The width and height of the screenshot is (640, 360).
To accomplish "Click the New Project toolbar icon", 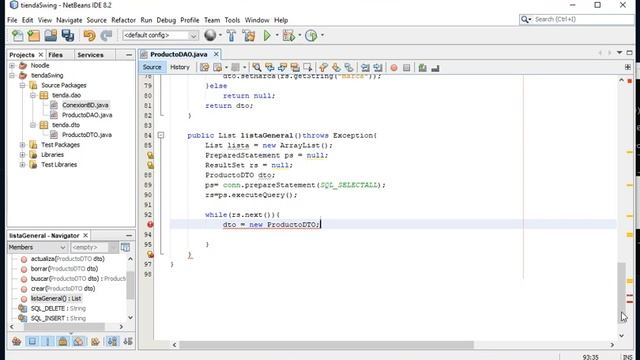I will (33, 36).
